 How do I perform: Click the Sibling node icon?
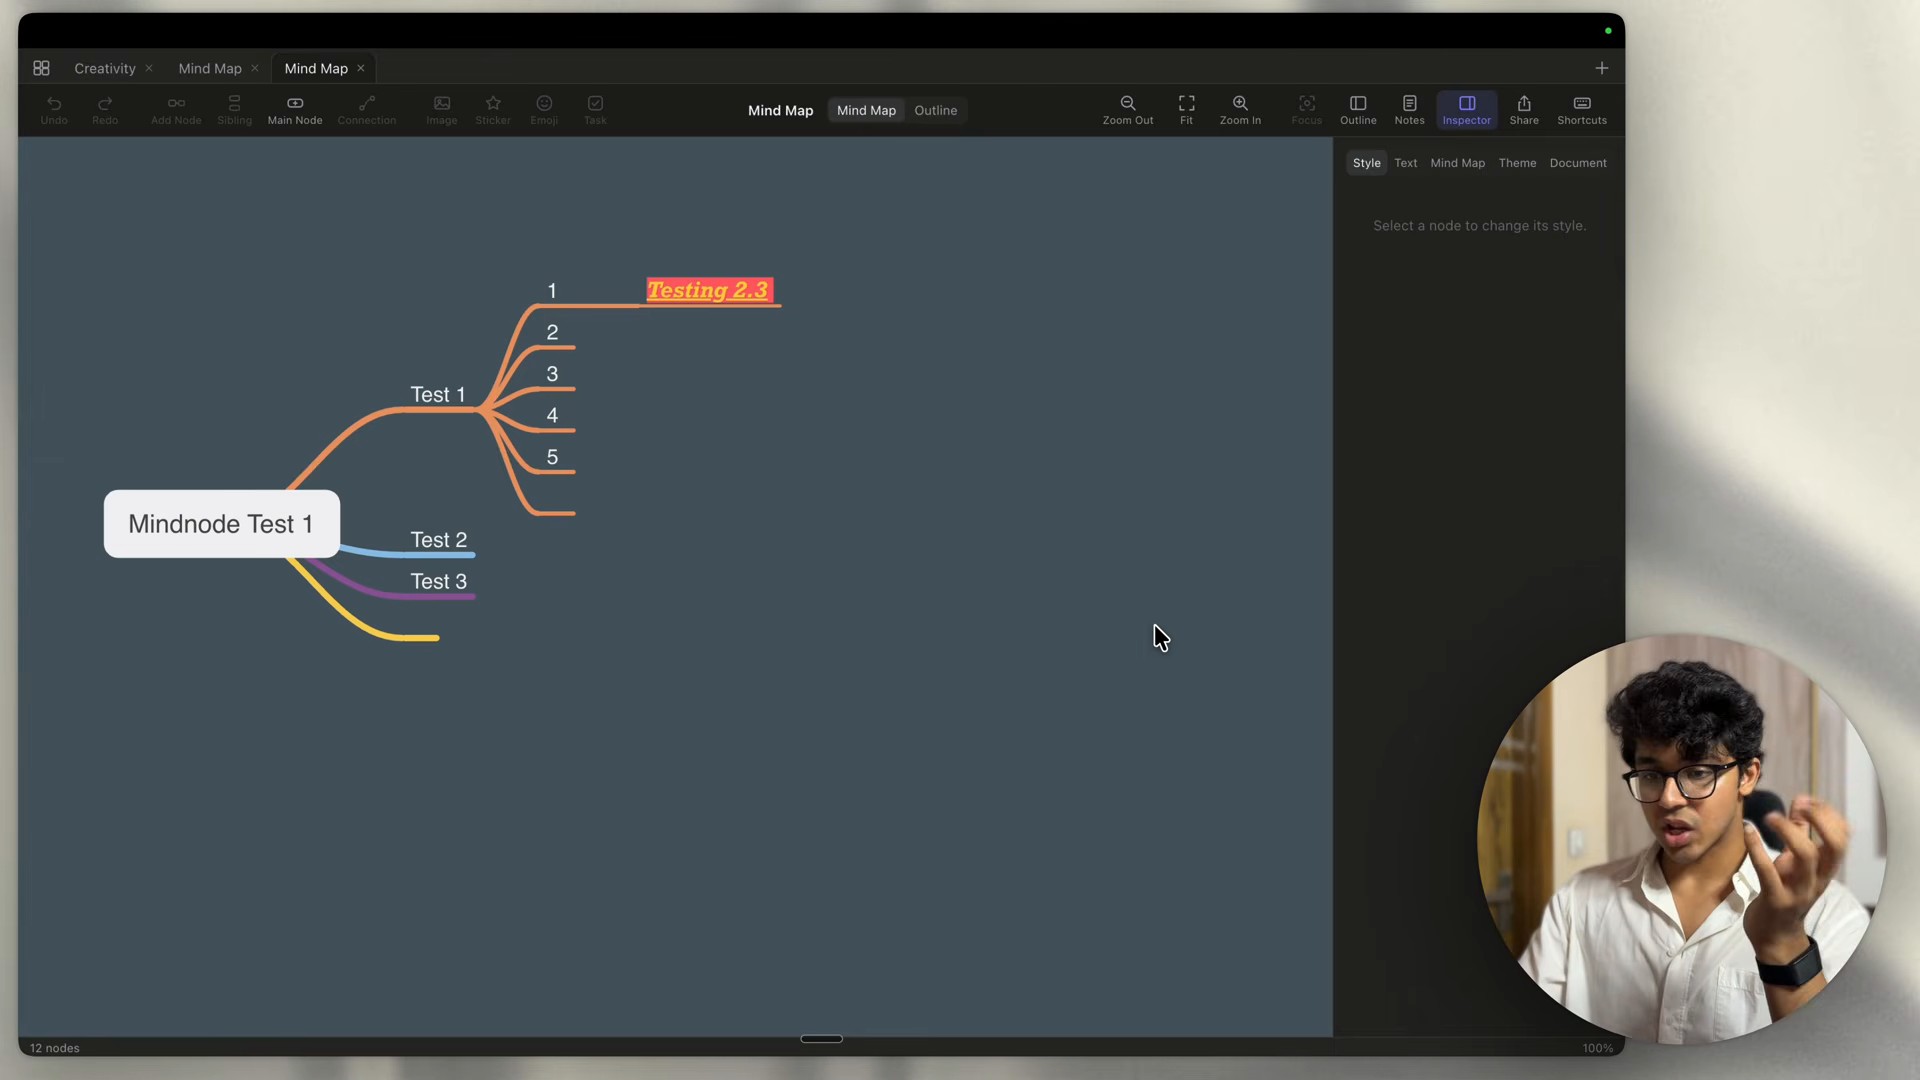(x=235, y=109)
